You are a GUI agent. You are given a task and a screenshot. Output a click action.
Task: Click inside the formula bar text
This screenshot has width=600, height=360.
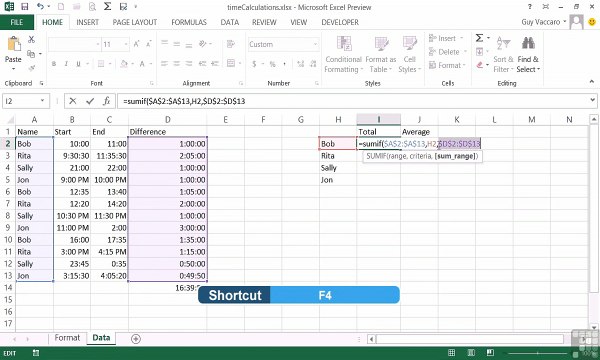184,101
